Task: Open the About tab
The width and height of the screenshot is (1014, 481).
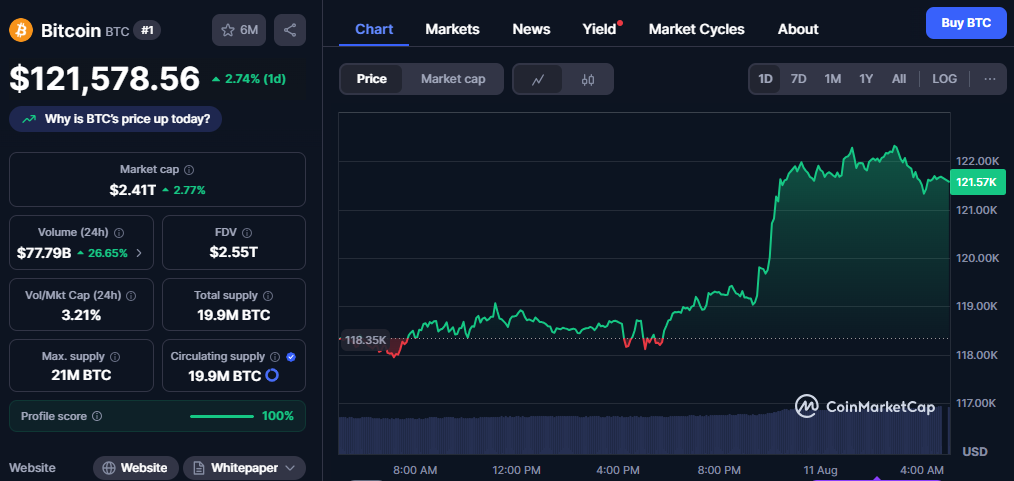Action: (x=798, y=29)
